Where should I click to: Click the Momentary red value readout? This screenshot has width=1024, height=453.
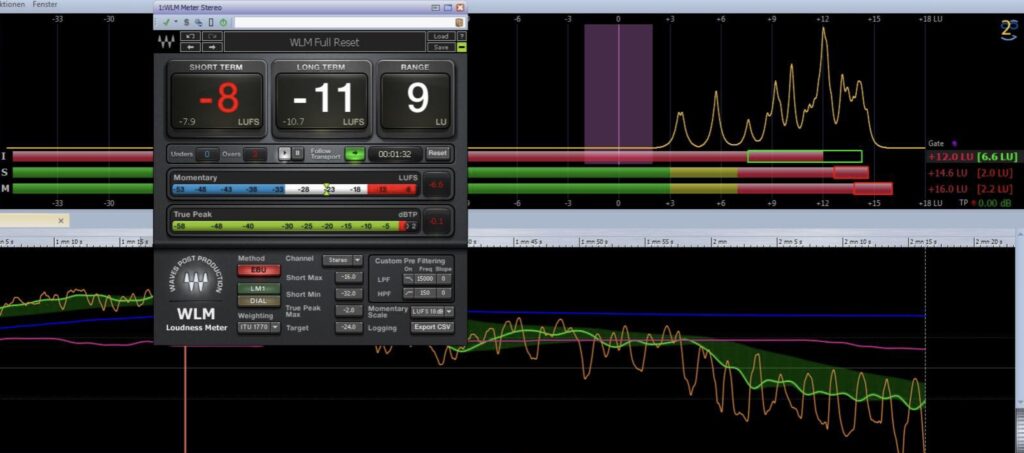click(436, 185)
